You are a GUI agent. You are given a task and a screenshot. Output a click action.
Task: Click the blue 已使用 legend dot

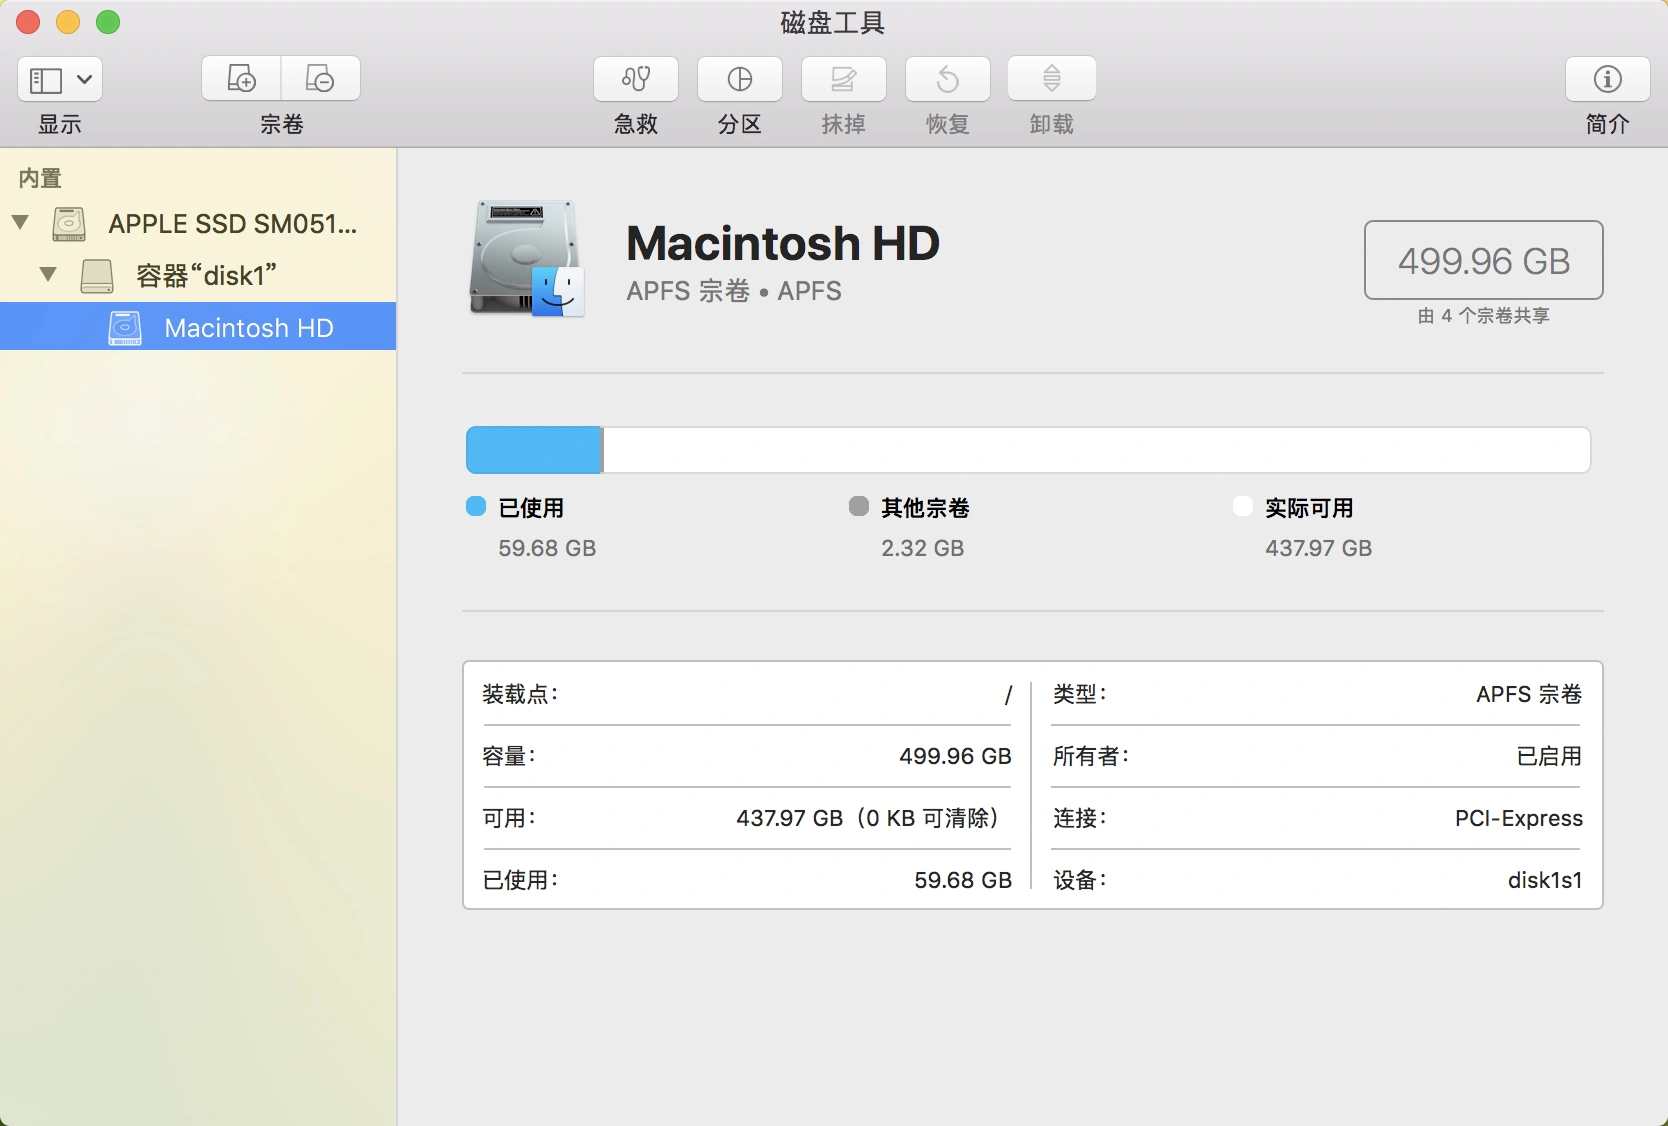476,506
